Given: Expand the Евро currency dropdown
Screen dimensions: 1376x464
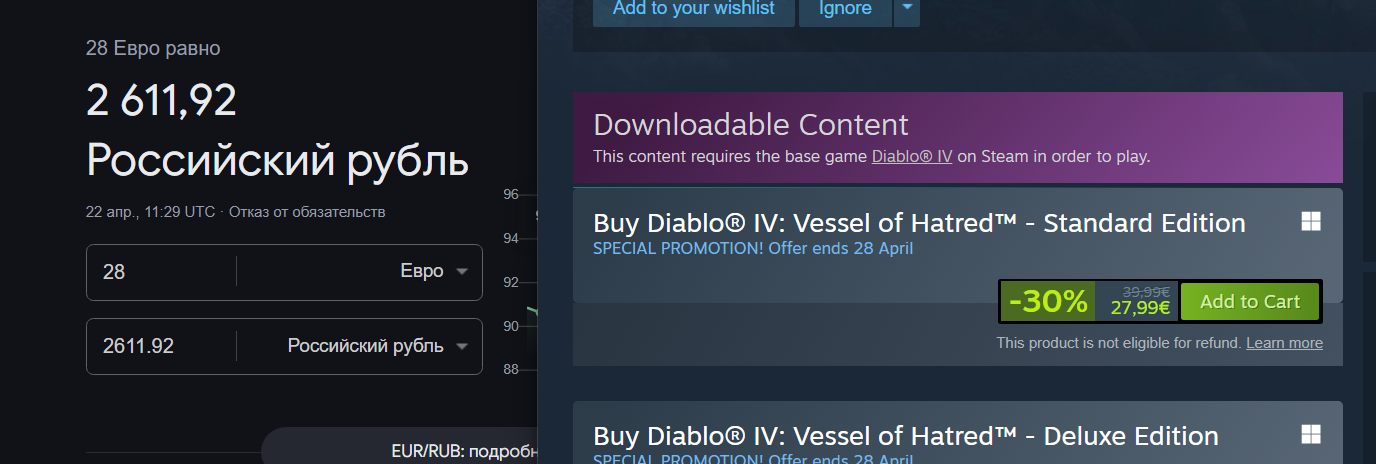Looking at the screenshot, I should [360, 272].
